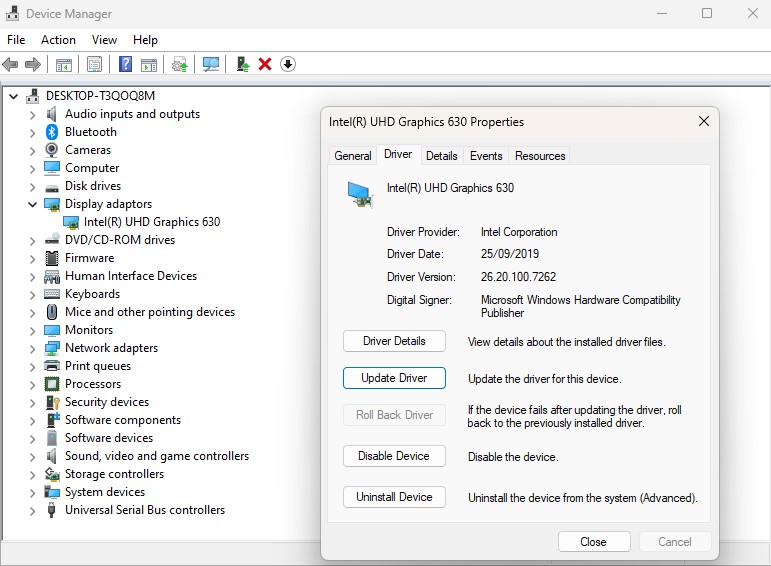
Task: Collapse the Display adaptors category
Action: tap(32, 204)
